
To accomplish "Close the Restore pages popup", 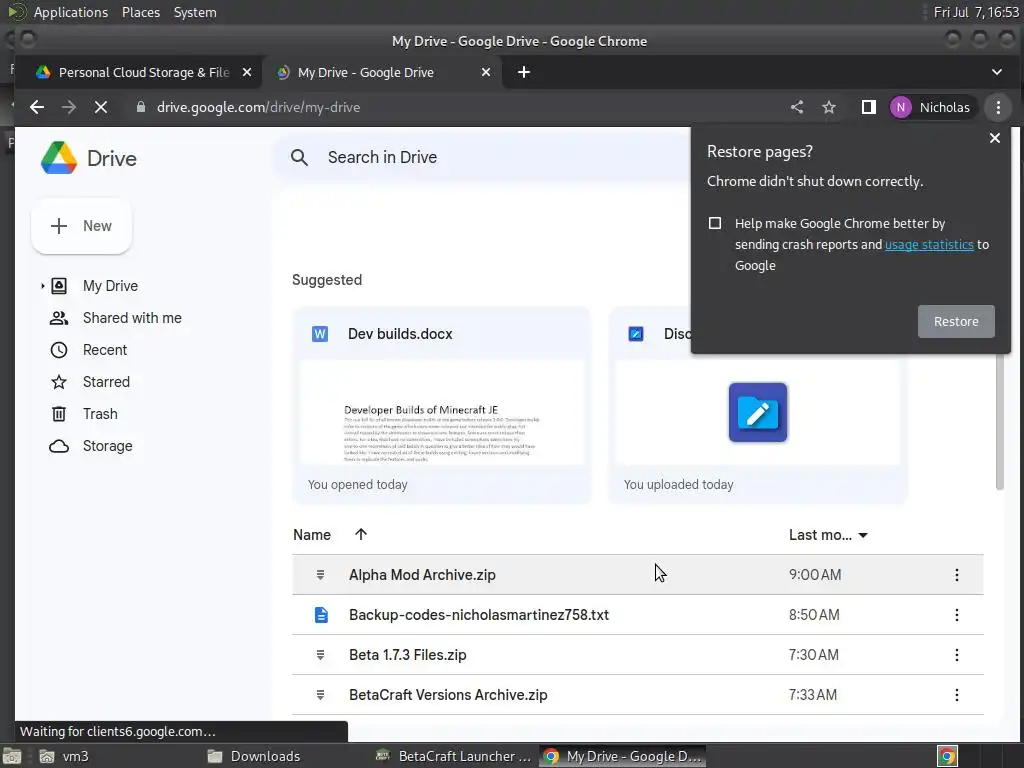I will (995, 138).
